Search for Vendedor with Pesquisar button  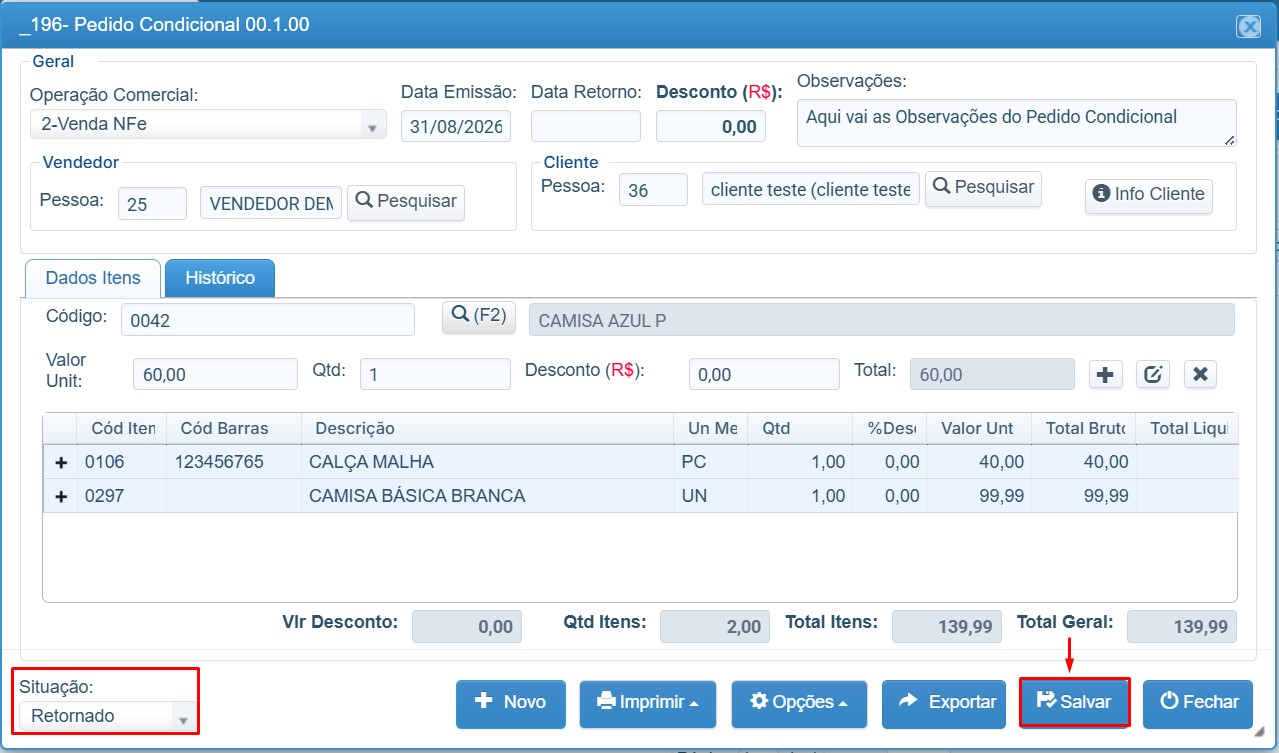pyautogui.click(x=406, y=202)
